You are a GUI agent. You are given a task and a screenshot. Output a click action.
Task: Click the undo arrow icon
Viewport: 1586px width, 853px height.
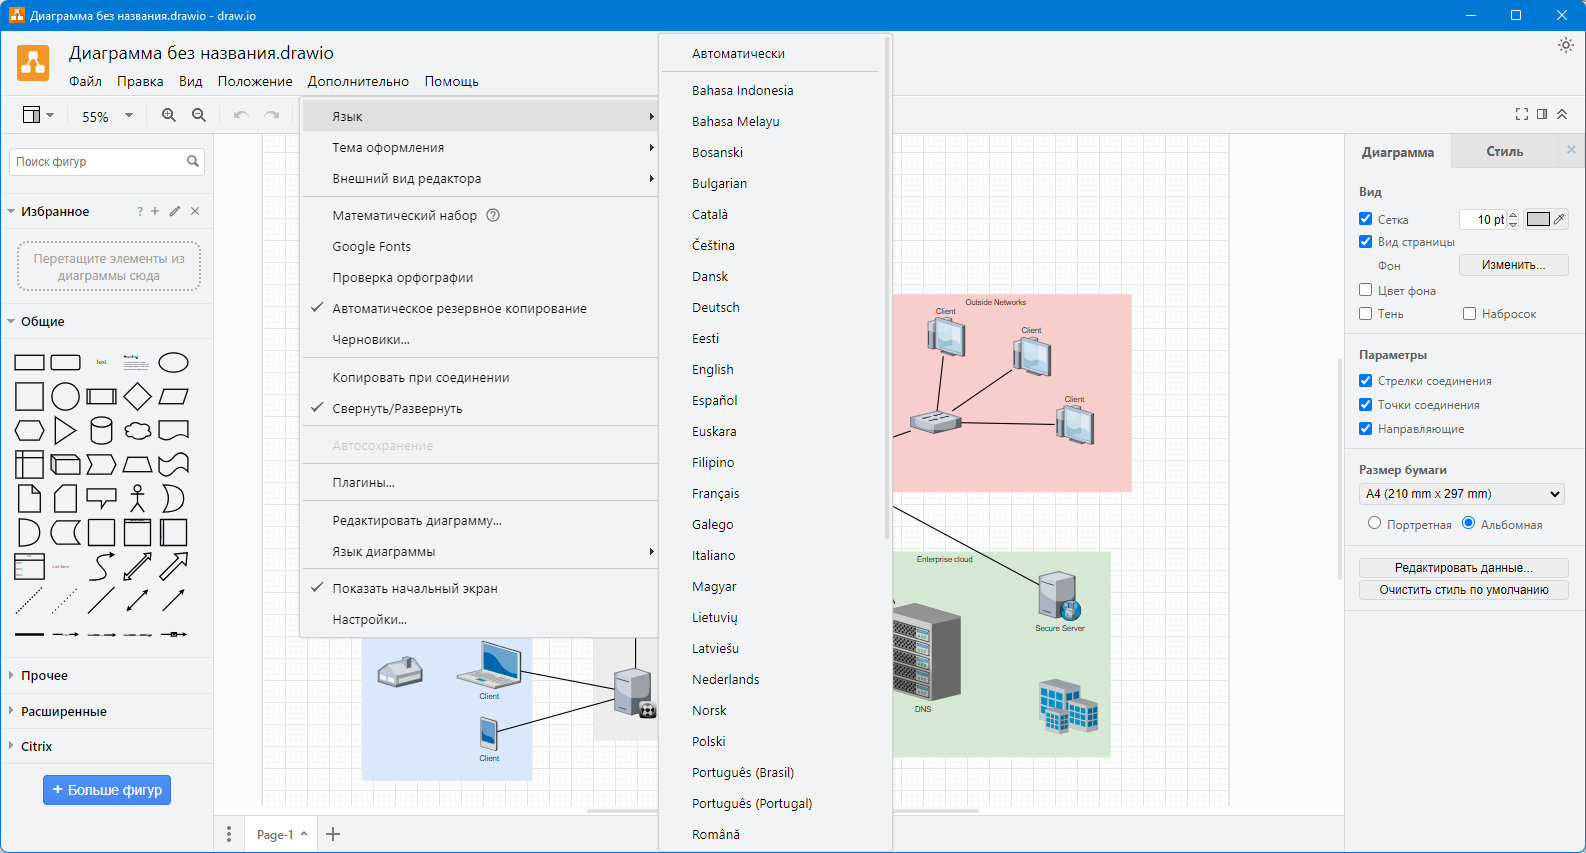[240, 115]
